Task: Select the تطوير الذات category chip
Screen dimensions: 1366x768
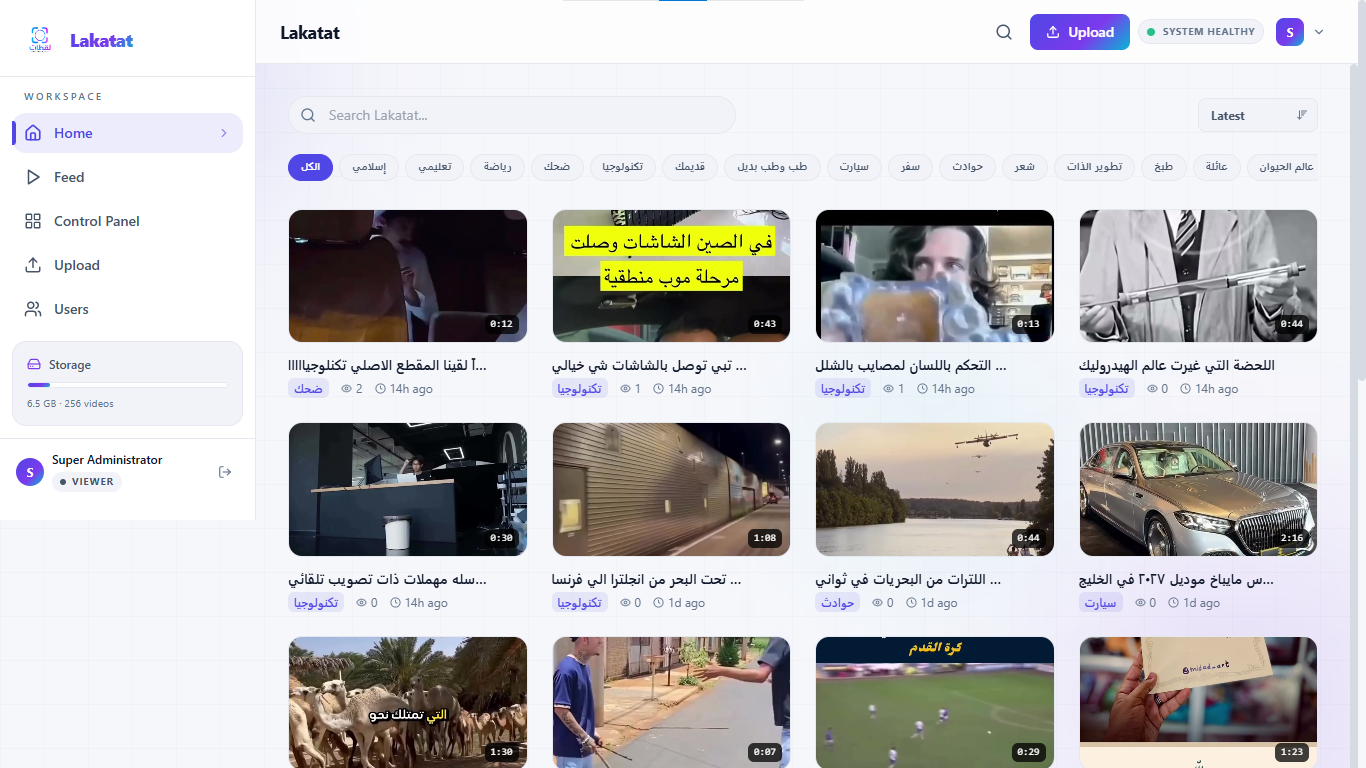Action: pyautogui.click(x=1094, y=167)
